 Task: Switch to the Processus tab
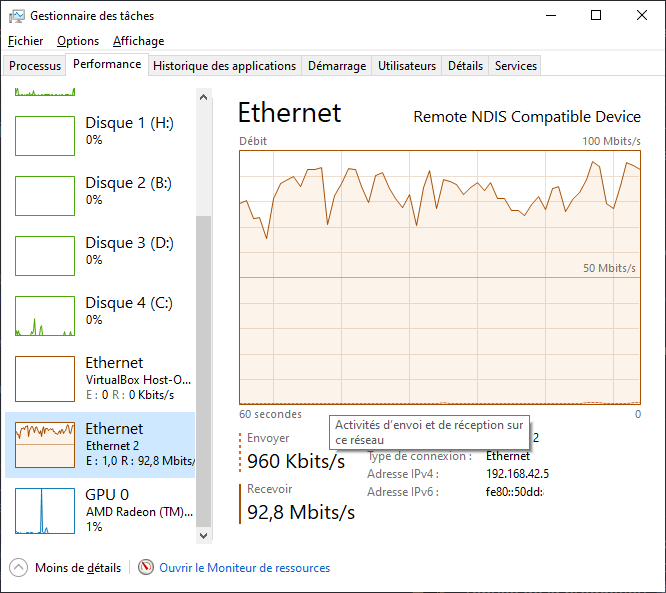click(x=35, y=66)
